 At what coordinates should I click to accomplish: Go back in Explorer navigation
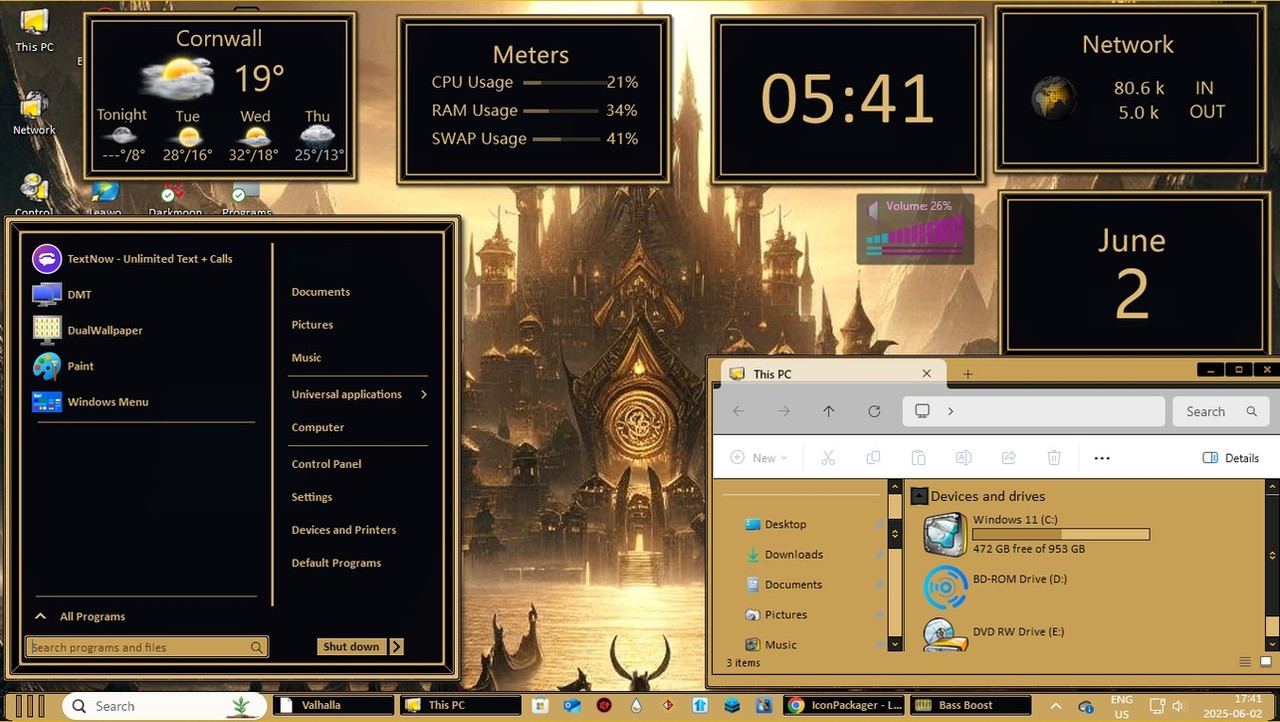click(738, 411)
